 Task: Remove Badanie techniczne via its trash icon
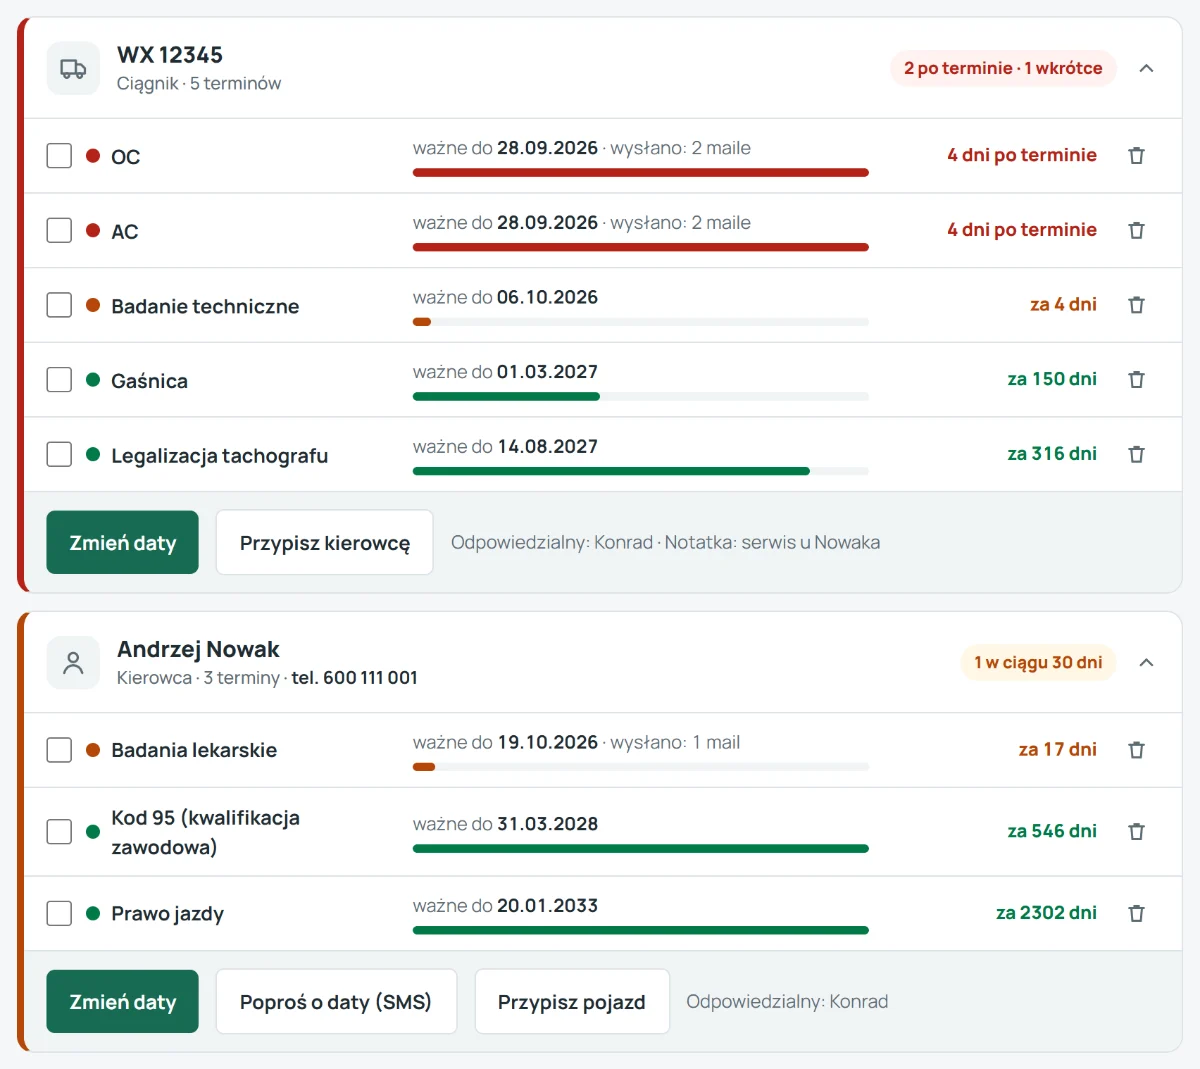[1136, 305]
